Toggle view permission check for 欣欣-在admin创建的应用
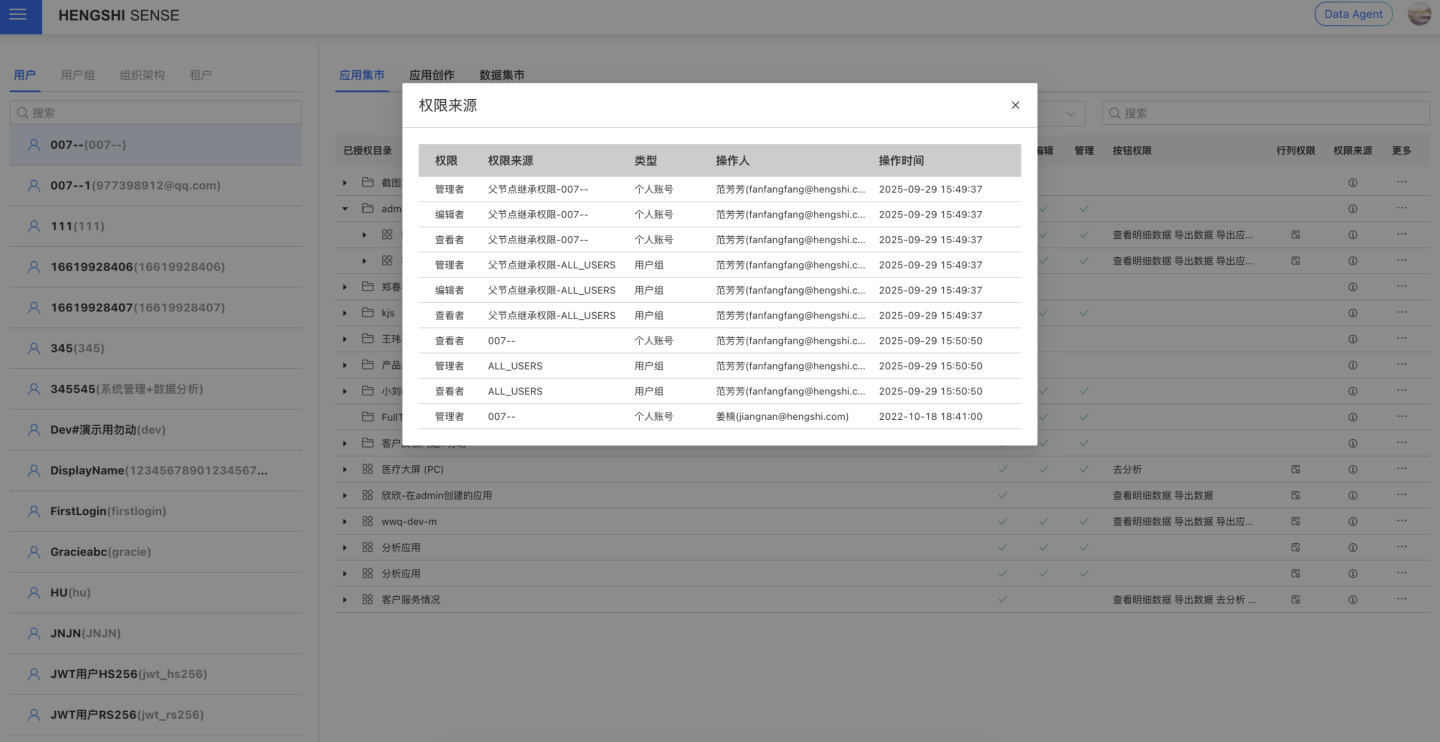 [x=1002, y=495]
